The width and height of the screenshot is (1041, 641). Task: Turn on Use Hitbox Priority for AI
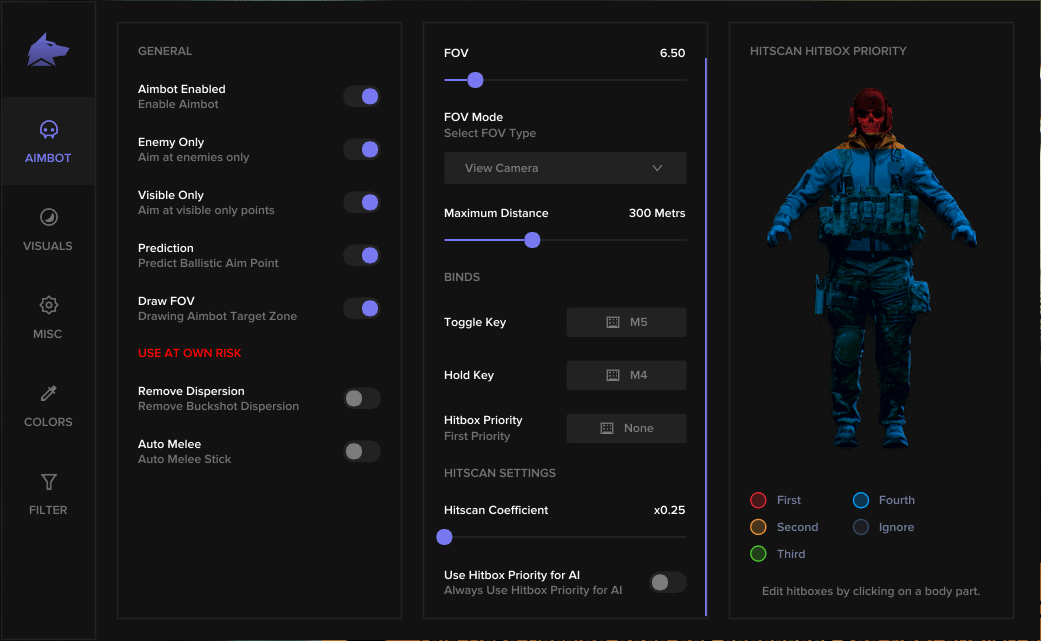pos(667,582)
